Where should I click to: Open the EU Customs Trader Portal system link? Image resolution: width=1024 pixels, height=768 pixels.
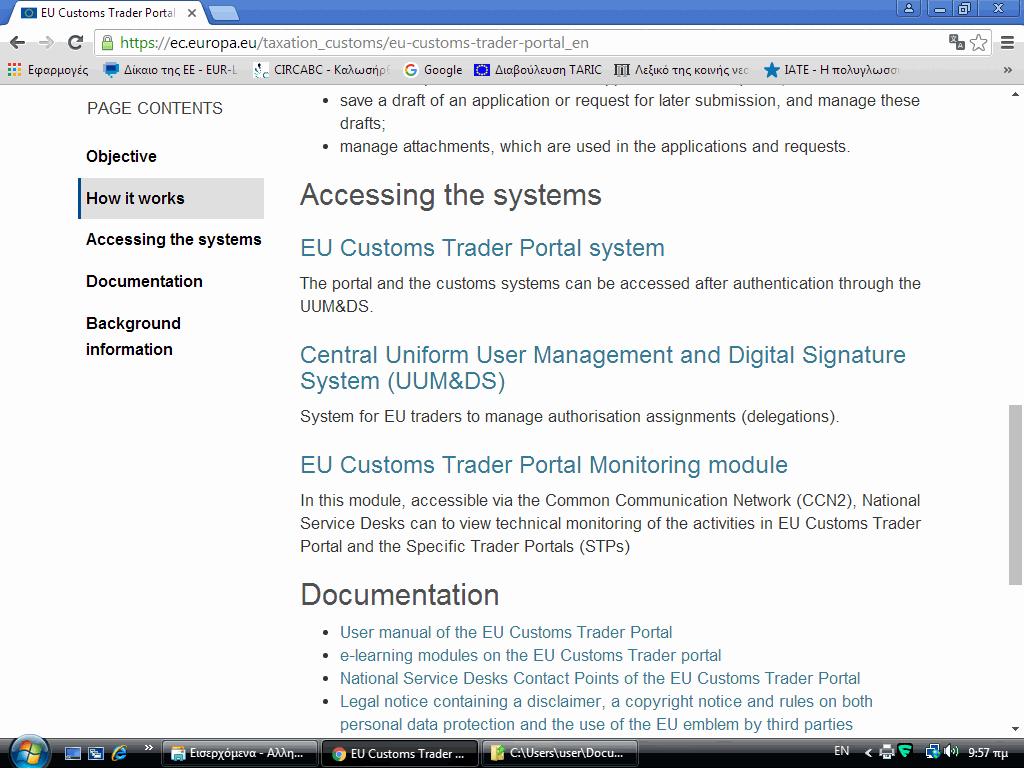click(x=482, y=248)
